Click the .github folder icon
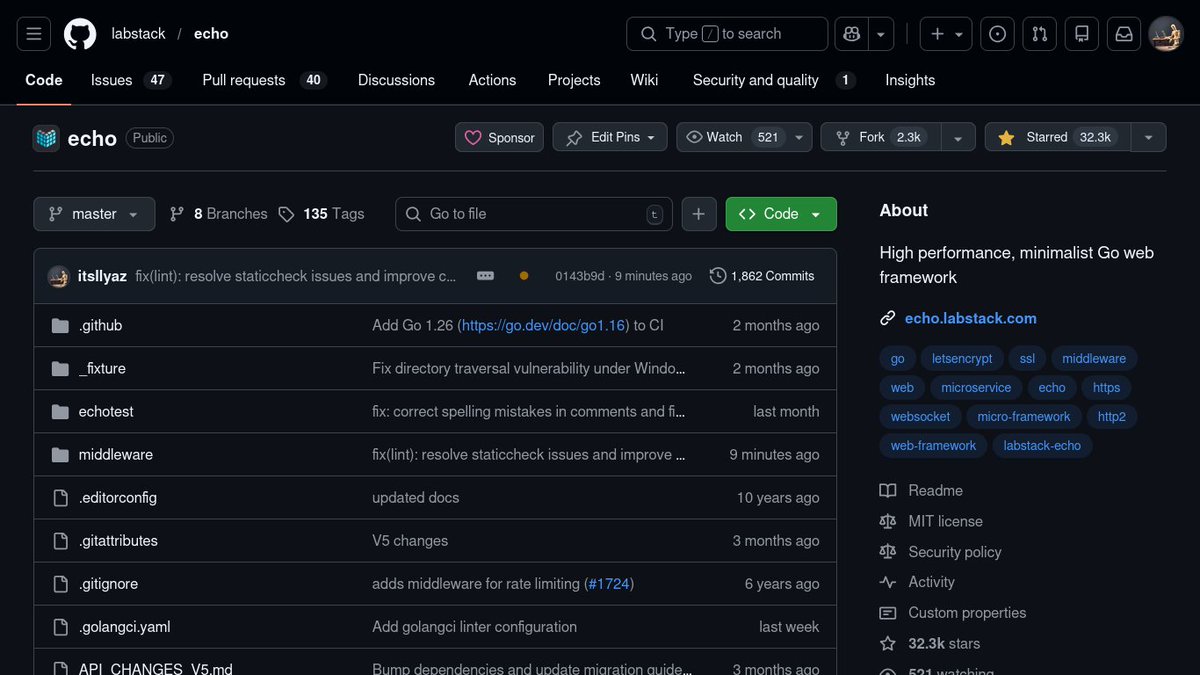 [60, 326]
